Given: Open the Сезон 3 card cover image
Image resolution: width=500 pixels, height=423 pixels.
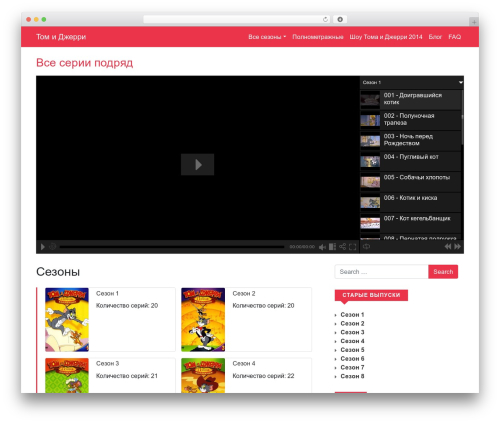Looking at the screenshot, I should coord(67,375).
